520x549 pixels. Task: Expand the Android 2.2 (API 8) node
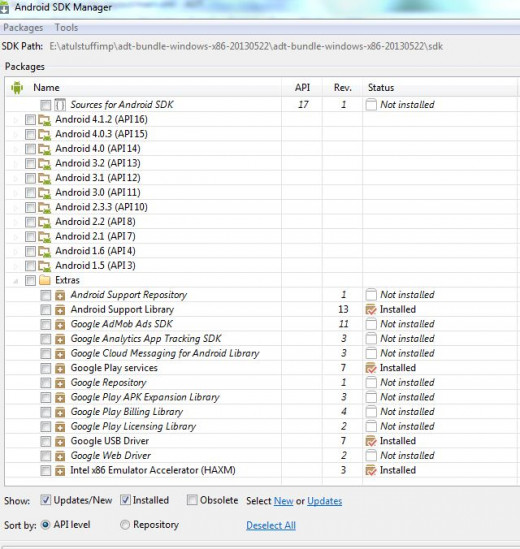pos(15,222)
